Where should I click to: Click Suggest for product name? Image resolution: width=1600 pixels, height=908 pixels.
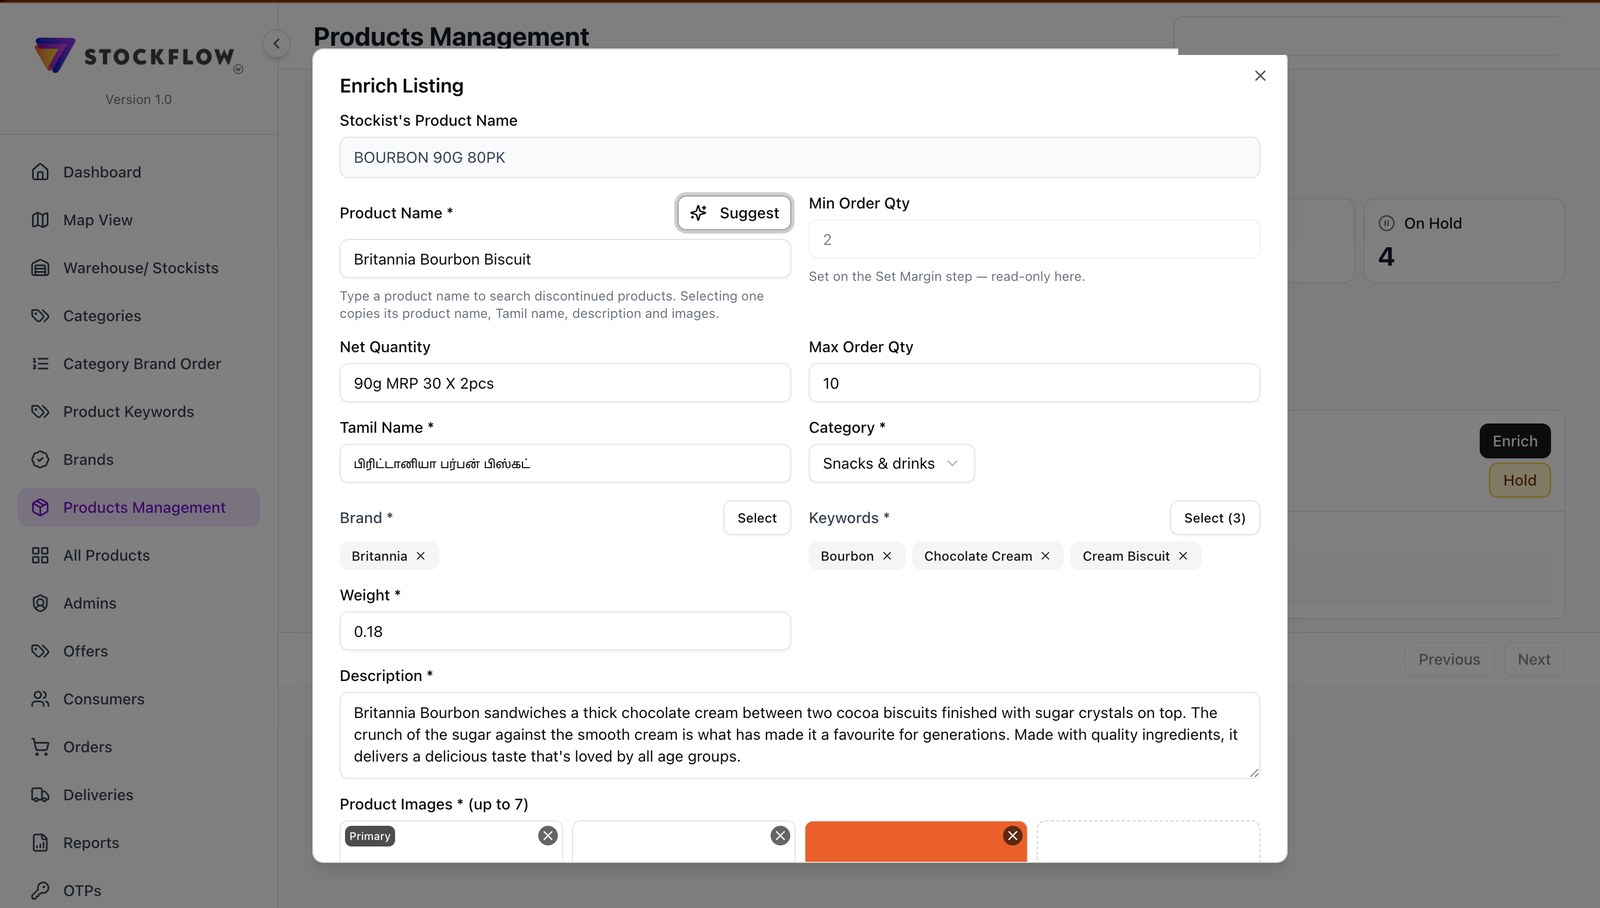pos(734,213)
